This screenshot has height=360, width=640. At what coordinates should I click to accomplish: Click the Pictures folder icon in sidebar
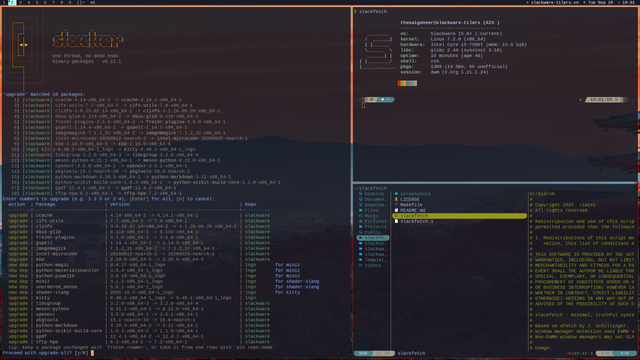point(360,221)
